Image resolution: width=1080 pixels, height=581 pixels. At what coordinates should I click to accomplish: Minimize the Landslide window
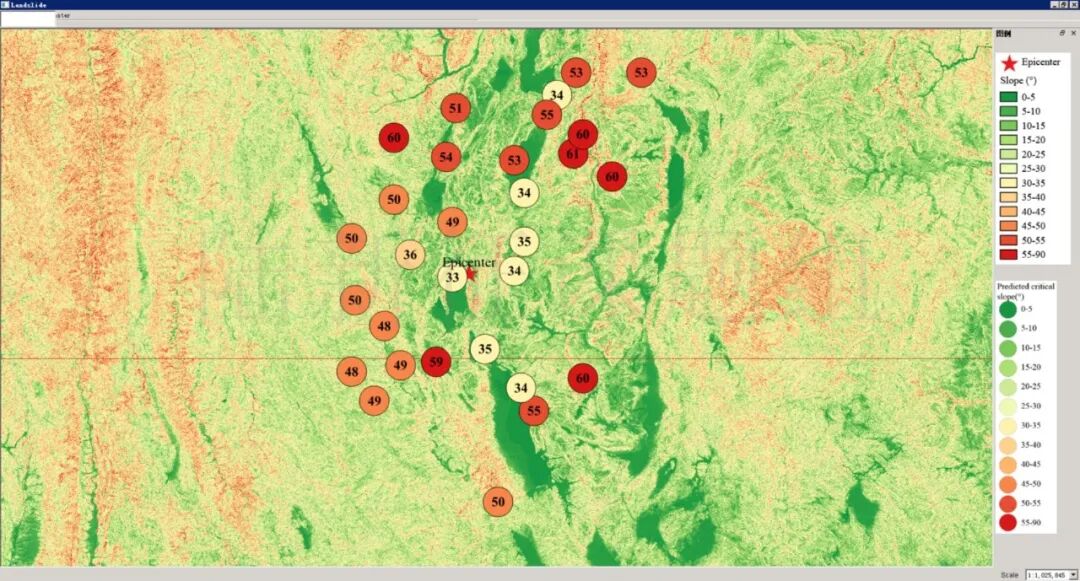pyautogui.click(x=1054, y=5)
